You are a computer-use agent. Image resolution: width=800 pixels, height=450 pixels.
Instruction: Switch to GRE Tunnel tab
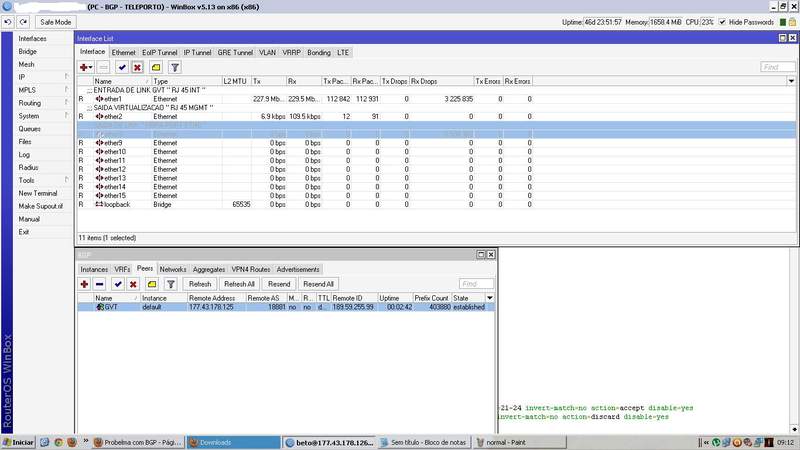(x=235, y=53)
